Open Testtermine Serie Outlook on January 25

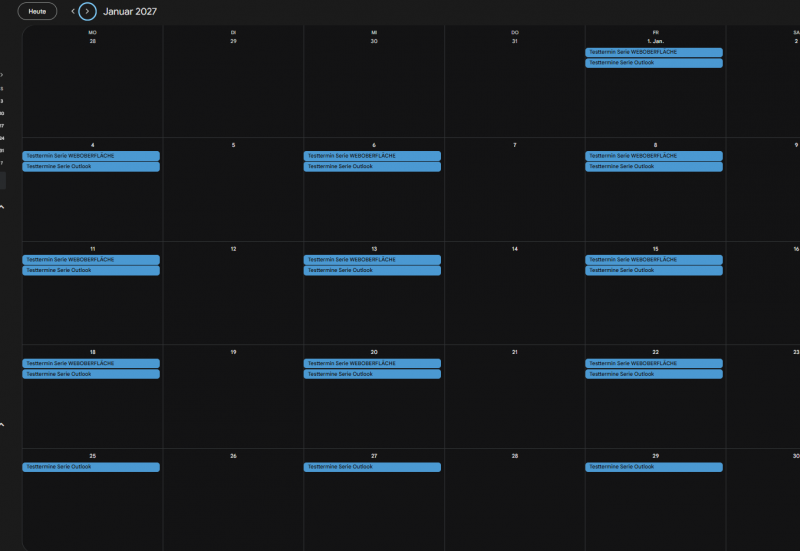click(91, 467)
